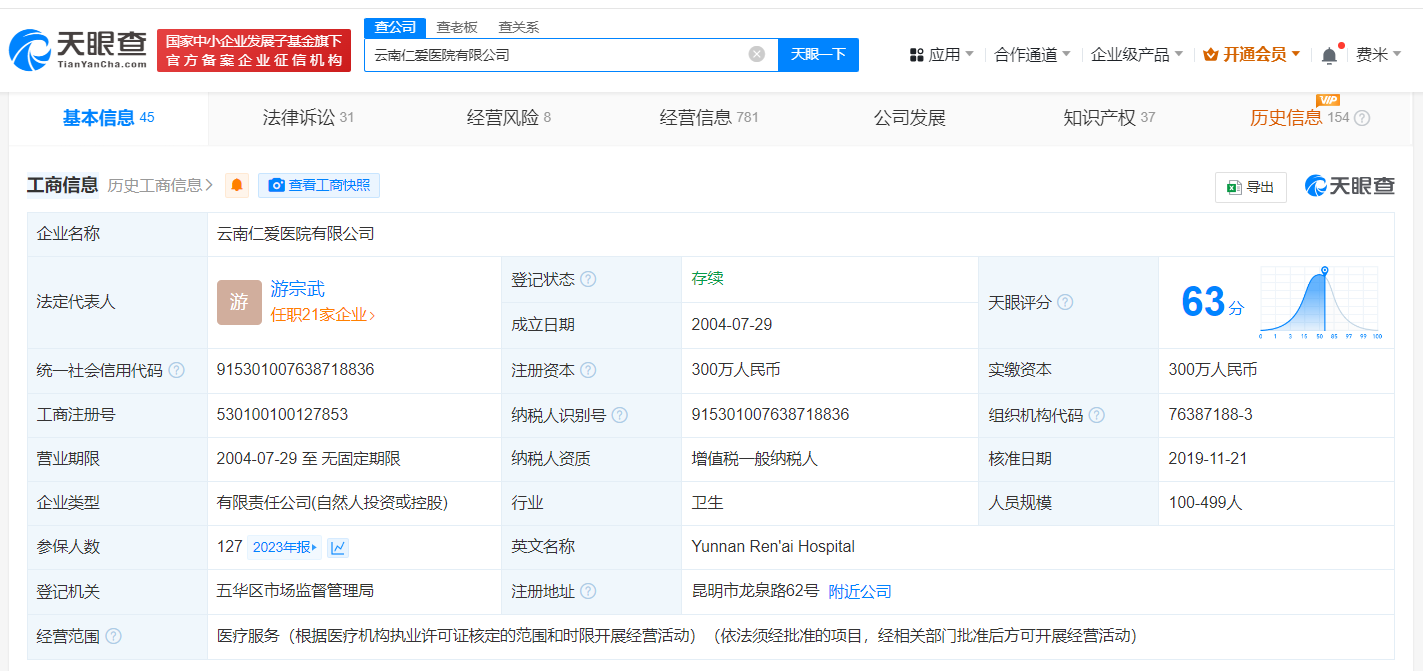Viewport: 1423px width, 671px height.
Task: Click the orange alert bell beside 历史工商信息
Action: tap(237, 185)
